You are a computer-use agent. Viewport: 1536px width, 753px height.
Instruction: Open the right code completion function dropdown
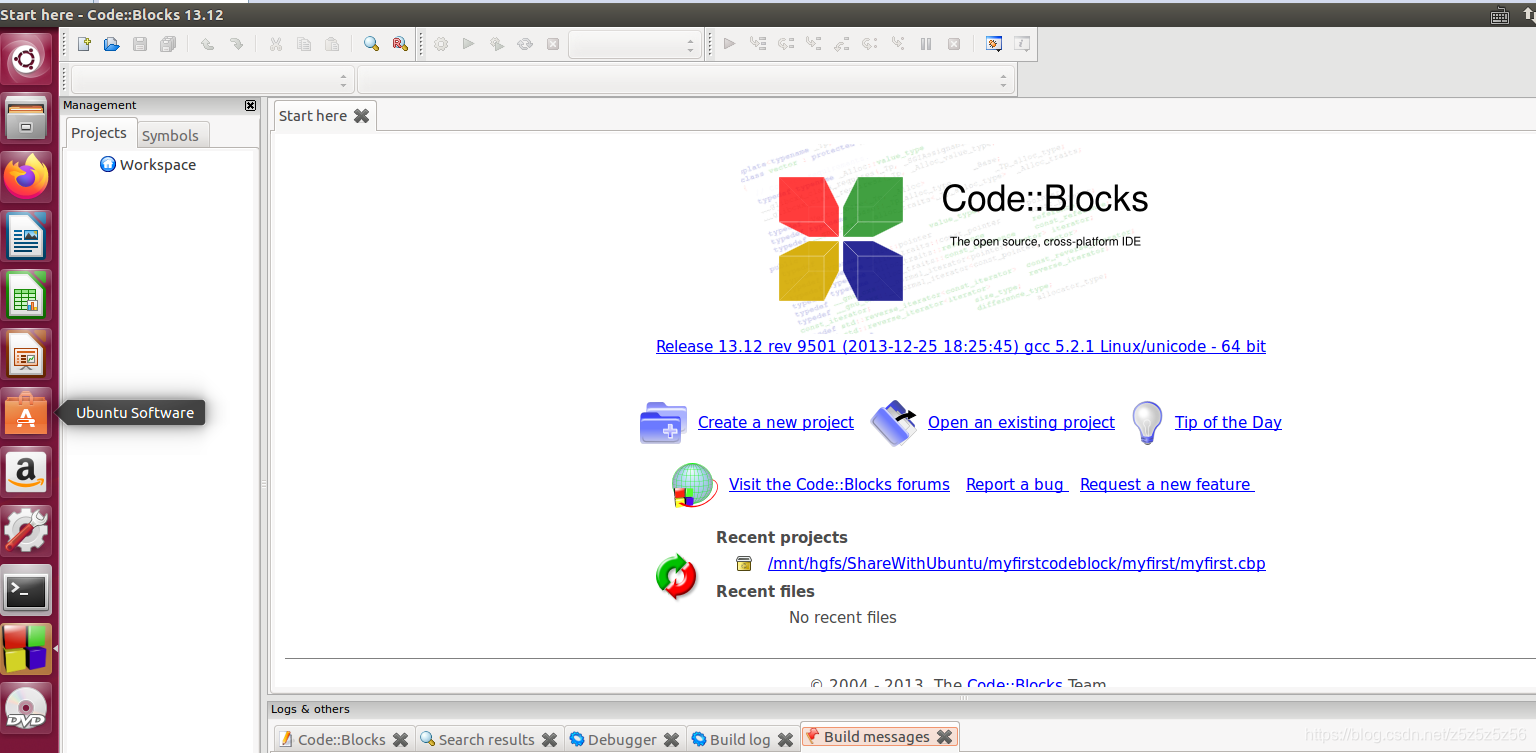pos(685,80)
